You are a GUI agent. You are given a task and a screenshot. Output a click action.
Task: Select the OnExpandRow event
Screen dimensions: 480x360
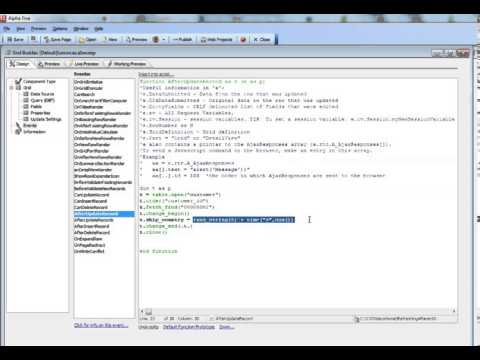point(88,239)
